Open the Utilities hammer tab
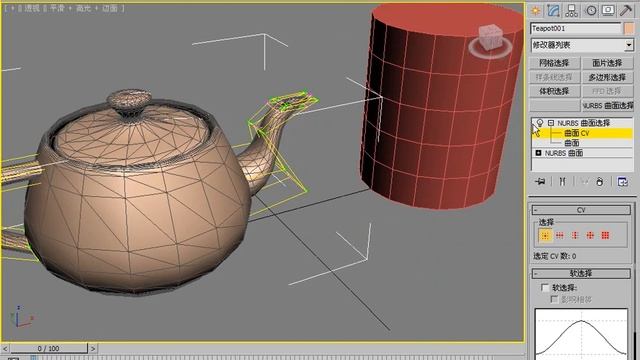 (626, 11)
